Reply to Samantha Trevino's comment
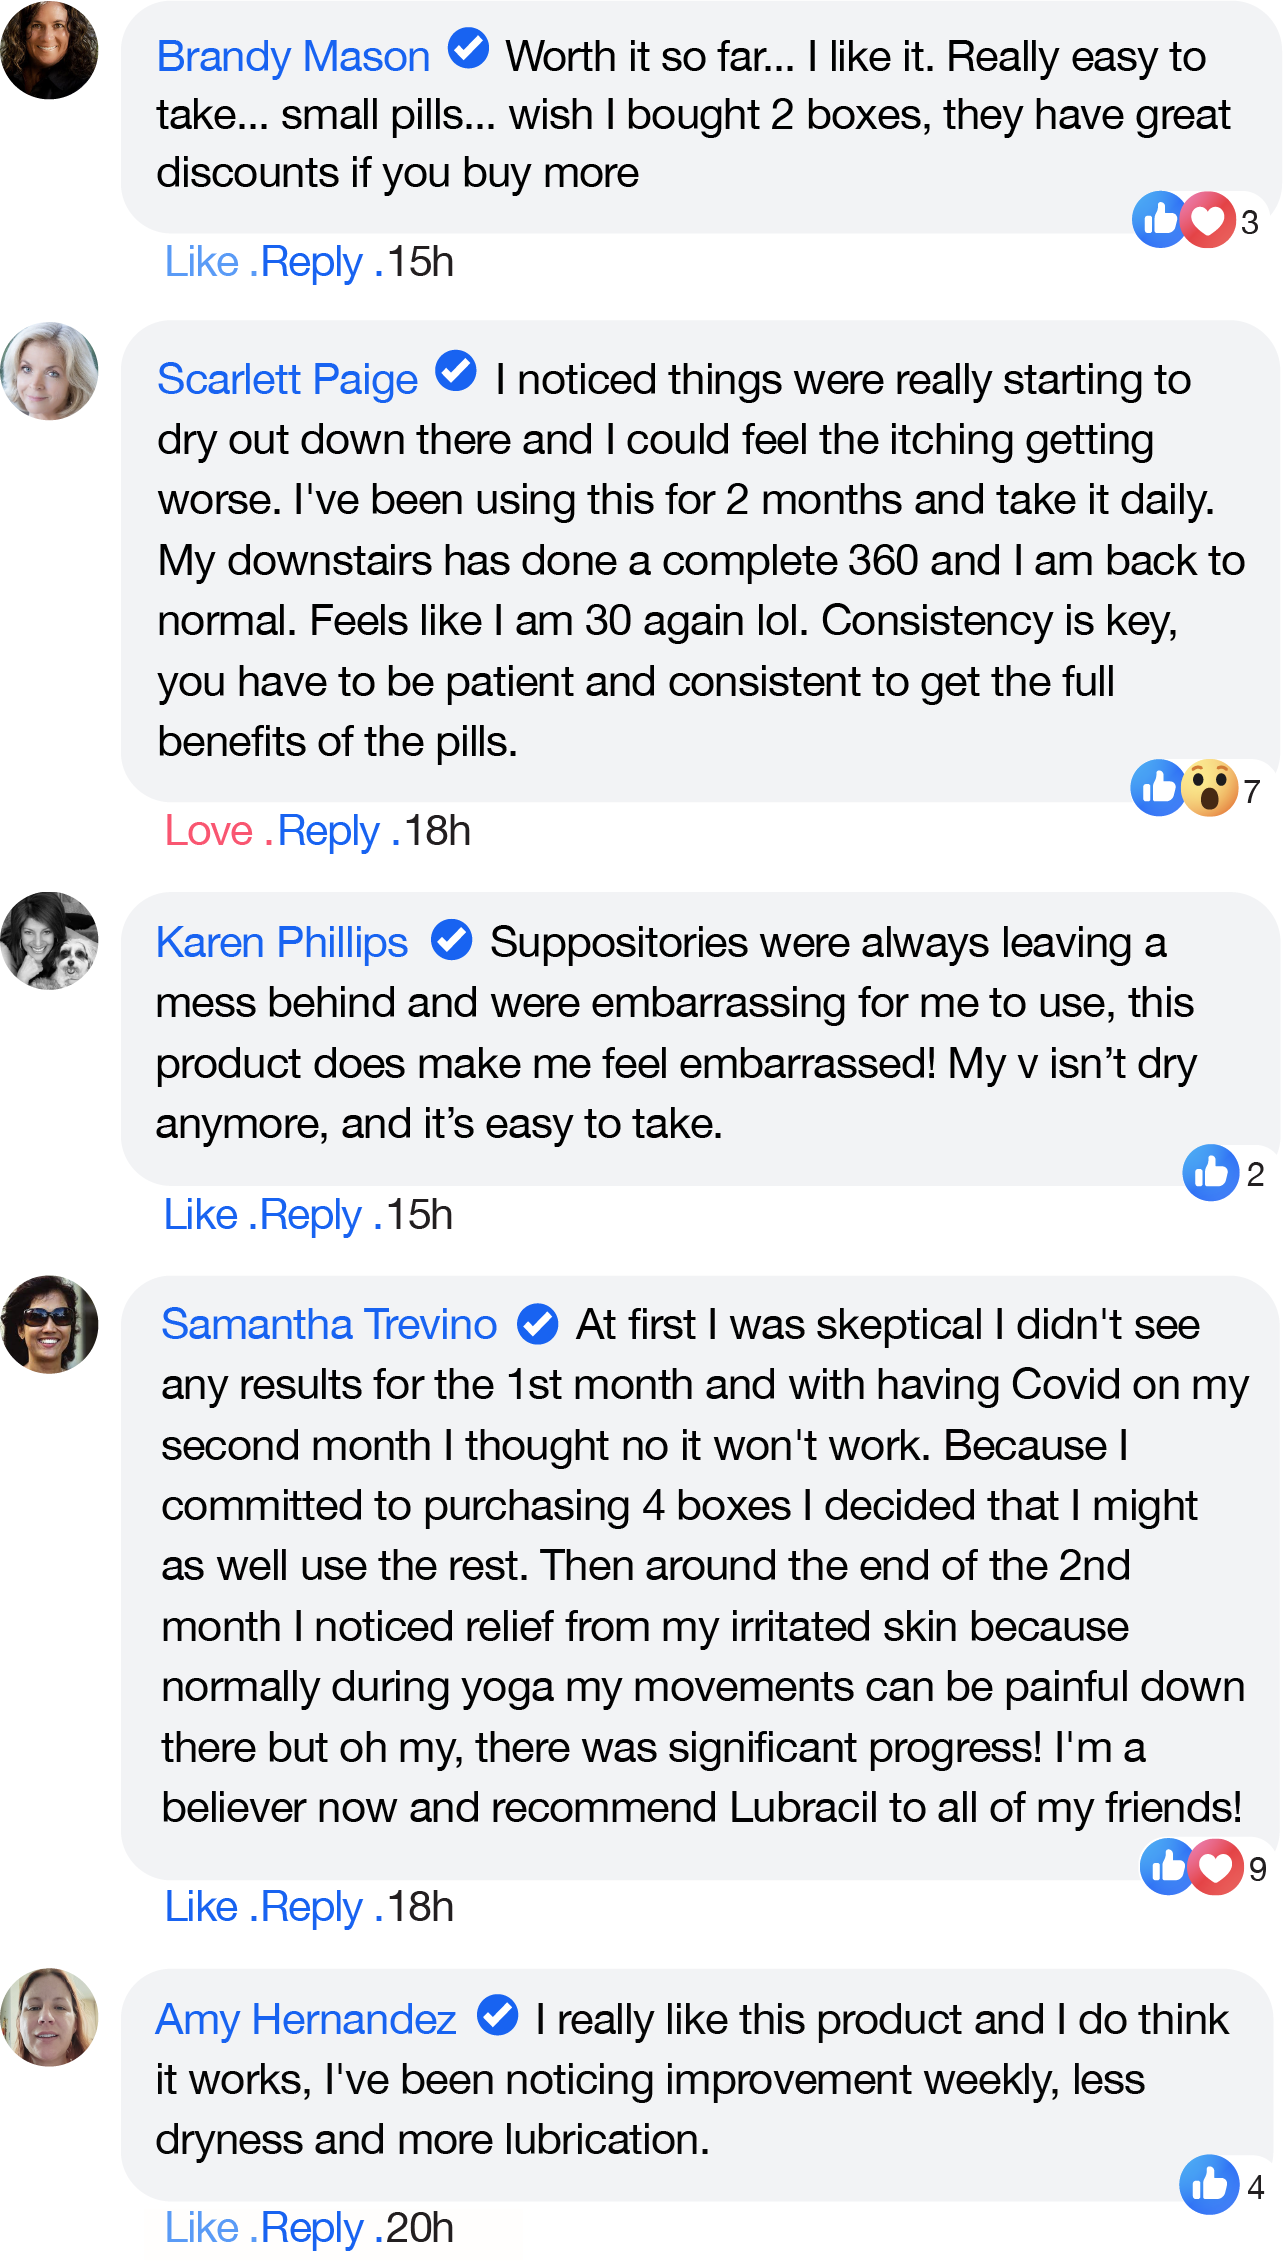1286x2263 pixels. pos(311,1907)
